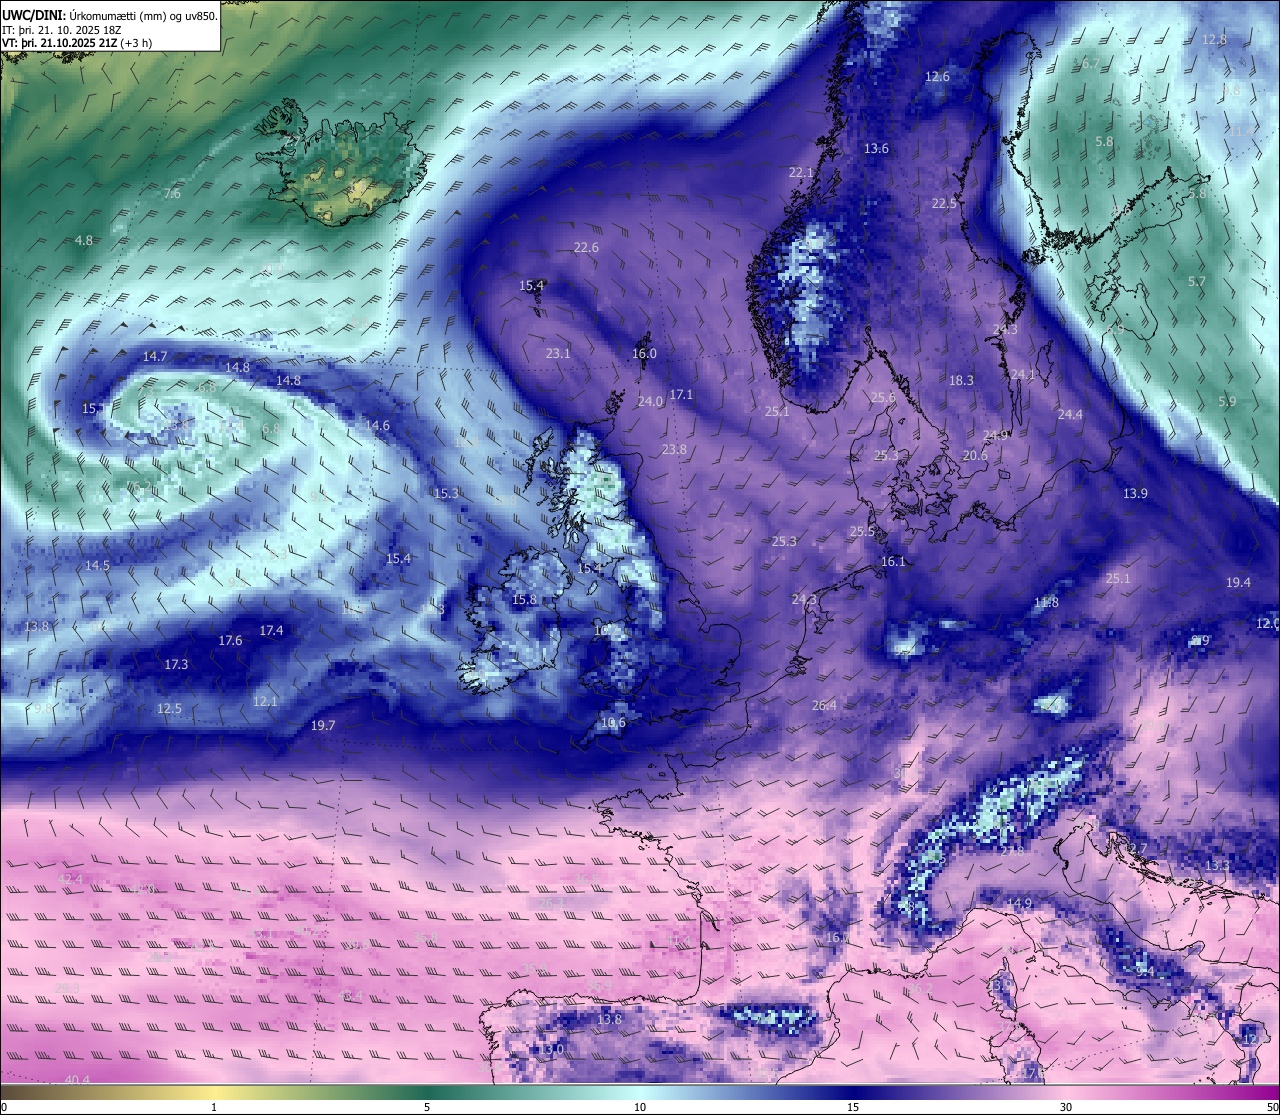Image resolution: width=1280 pixels, height=1115 pixels.
Task: Click the 1 tick on the colour scale
Action: point(214,1107)
